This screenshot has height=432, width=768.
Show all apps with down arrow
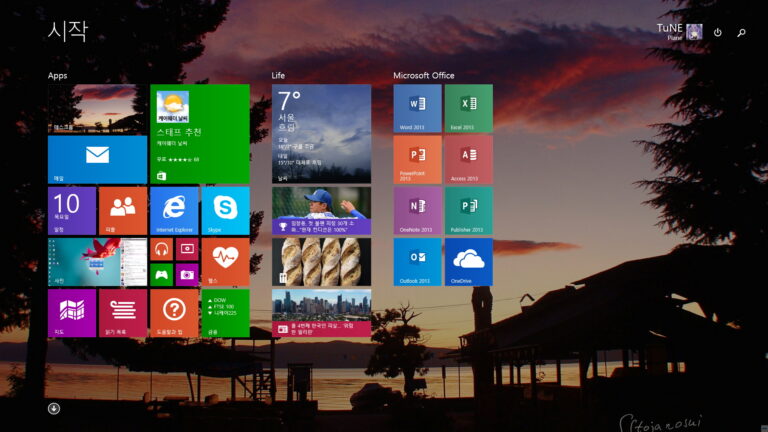point(54,408)
